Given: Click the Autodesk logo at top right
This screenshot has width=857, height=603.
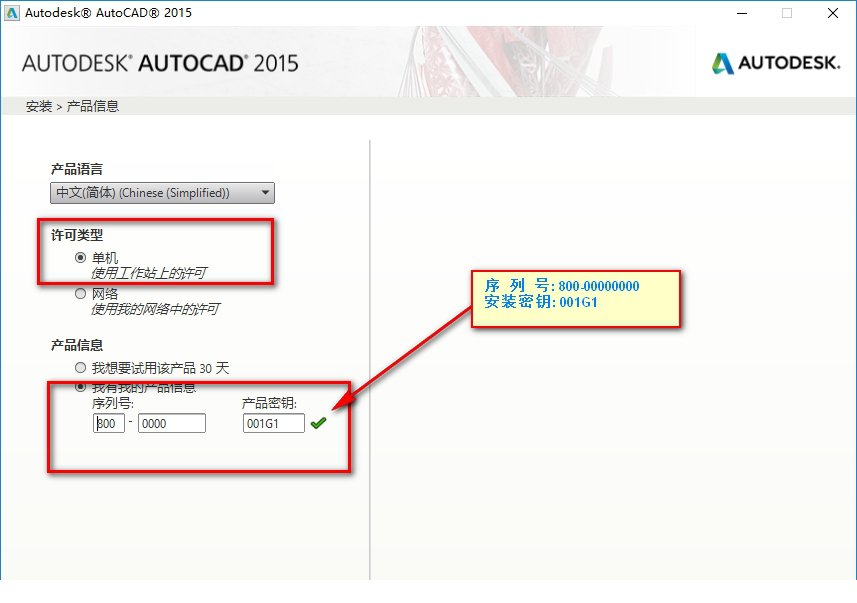Looking at the screenshot, I should [x=776, y=63].
